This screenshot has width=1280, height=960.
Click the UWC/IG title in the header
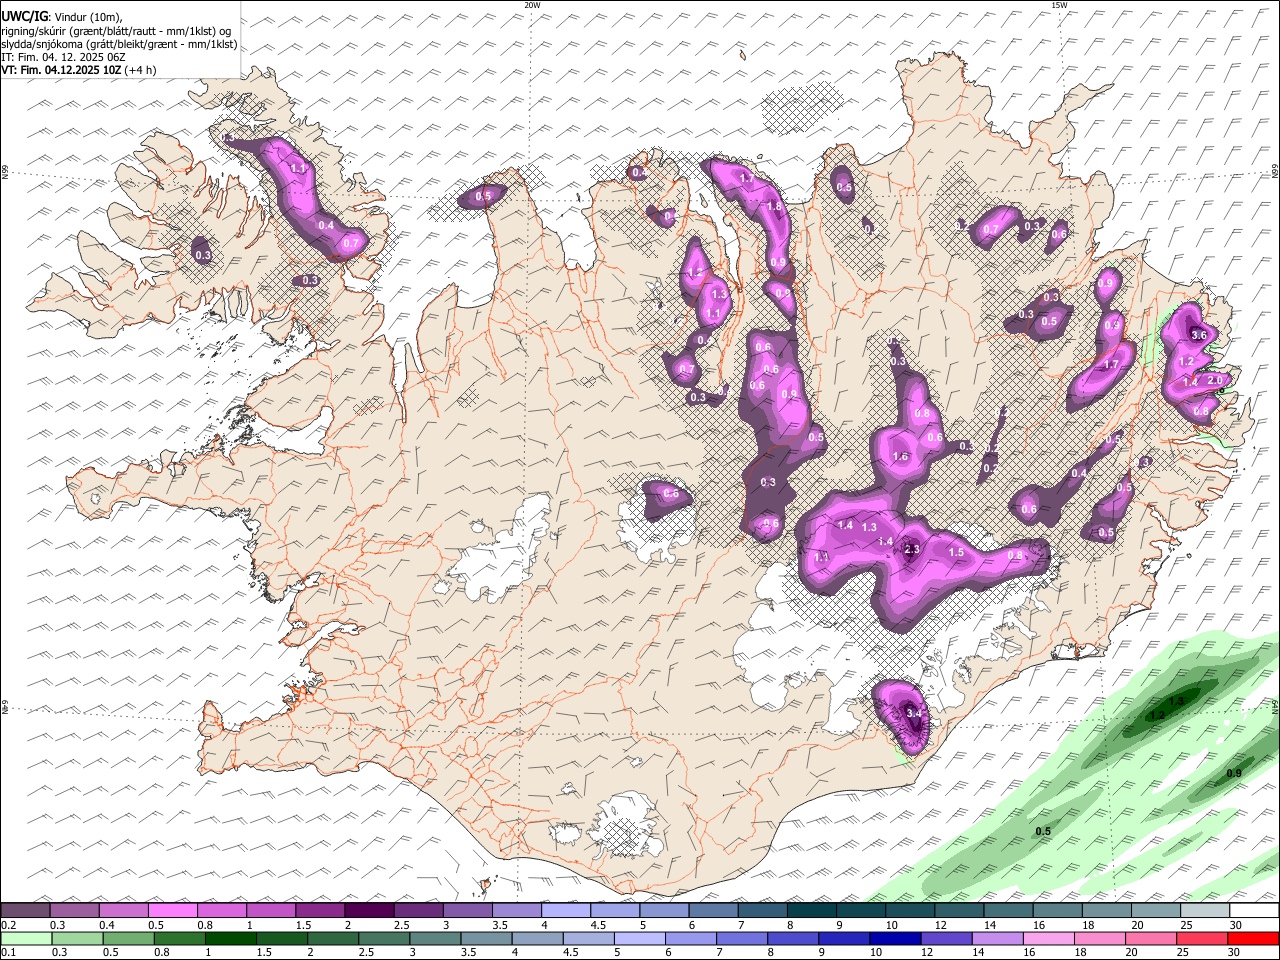point(25,16)
